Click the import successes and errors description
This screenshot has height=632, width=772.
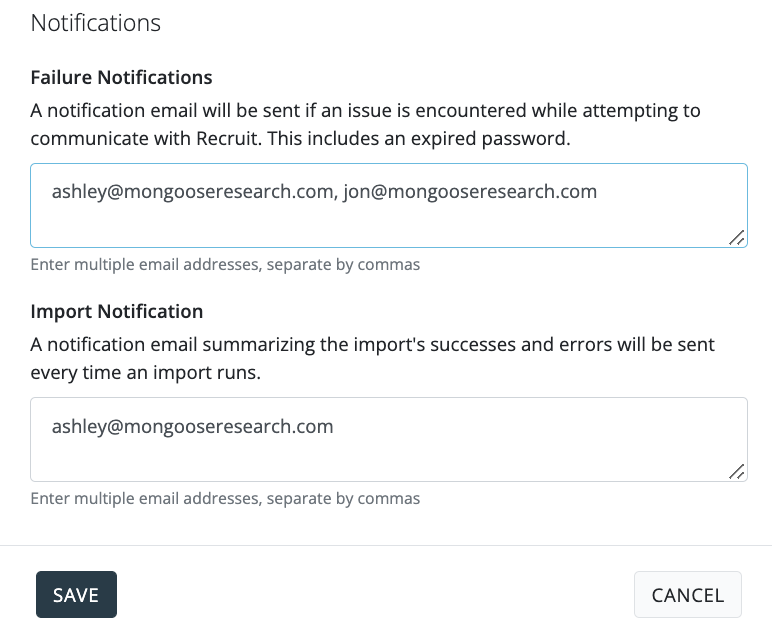pos(372,345)
